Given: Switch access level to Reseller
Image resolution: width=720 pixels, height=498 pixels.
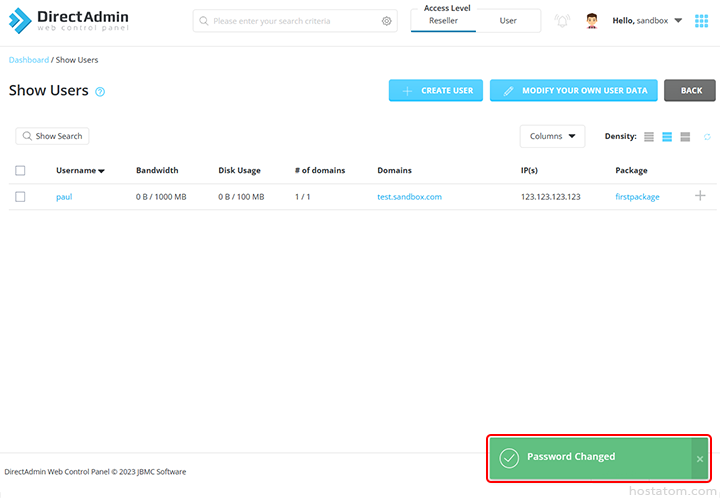Looking at the screenshot, I should (x=443, y=21).
